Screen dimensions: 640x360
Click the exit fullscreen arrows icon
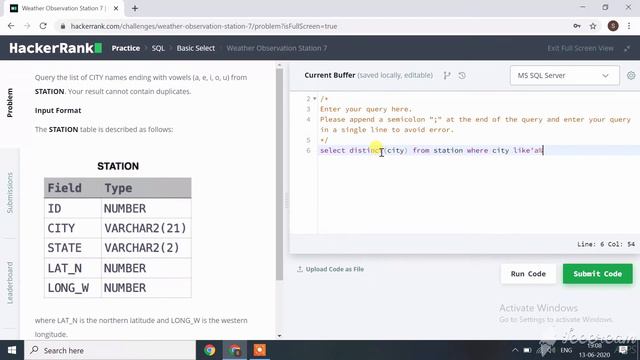(627, 48)
